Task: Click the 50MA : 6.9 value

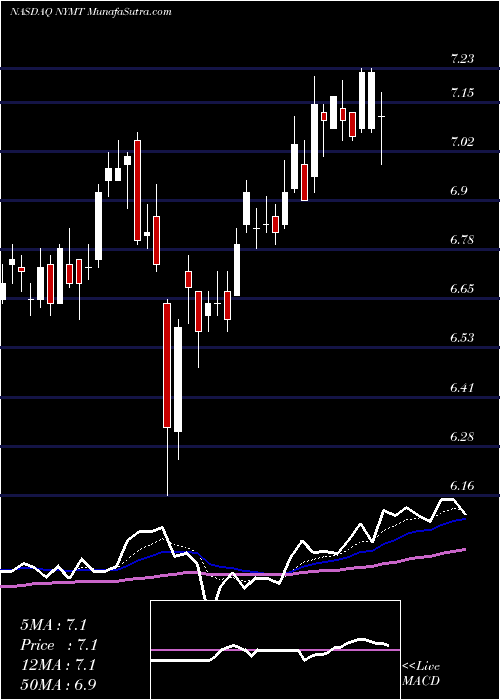Action: [58, 684]
